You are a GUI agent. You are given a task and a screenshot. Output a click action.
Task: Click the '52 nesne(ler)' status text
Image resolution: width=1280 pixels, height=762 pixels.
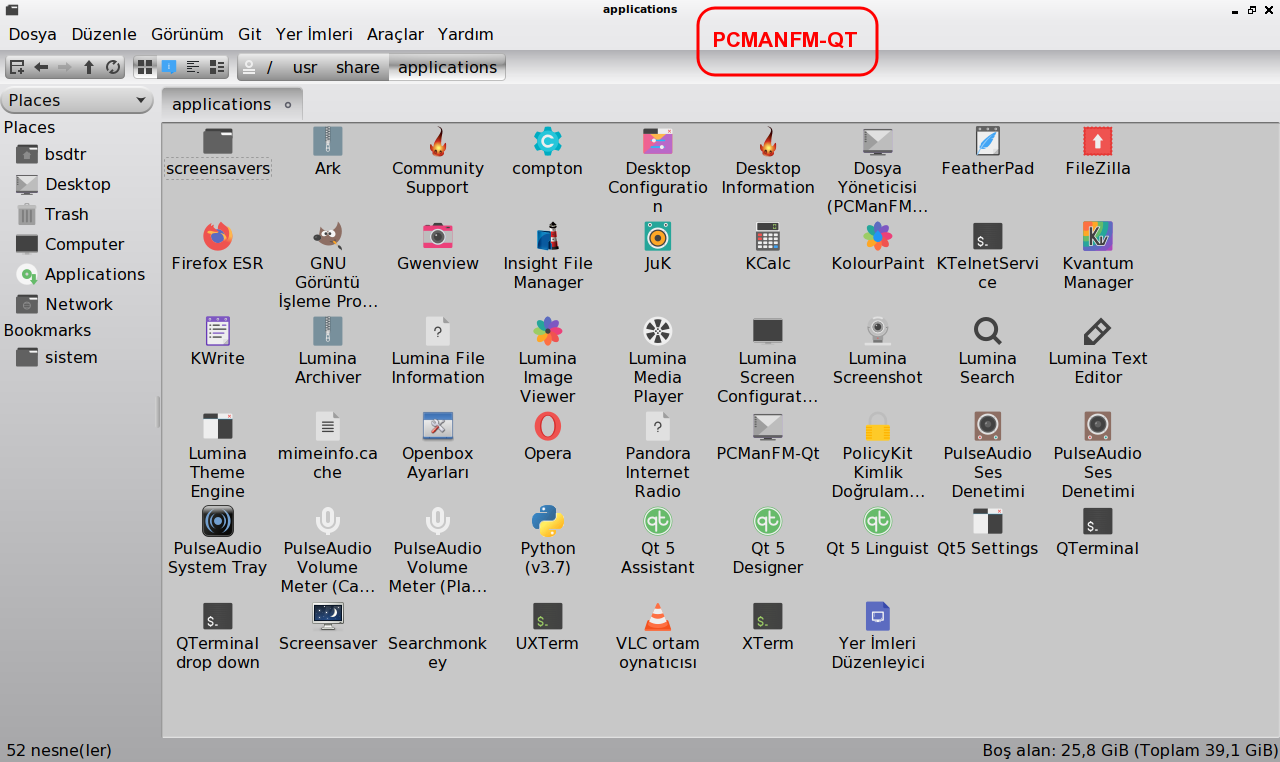point(59,750)
